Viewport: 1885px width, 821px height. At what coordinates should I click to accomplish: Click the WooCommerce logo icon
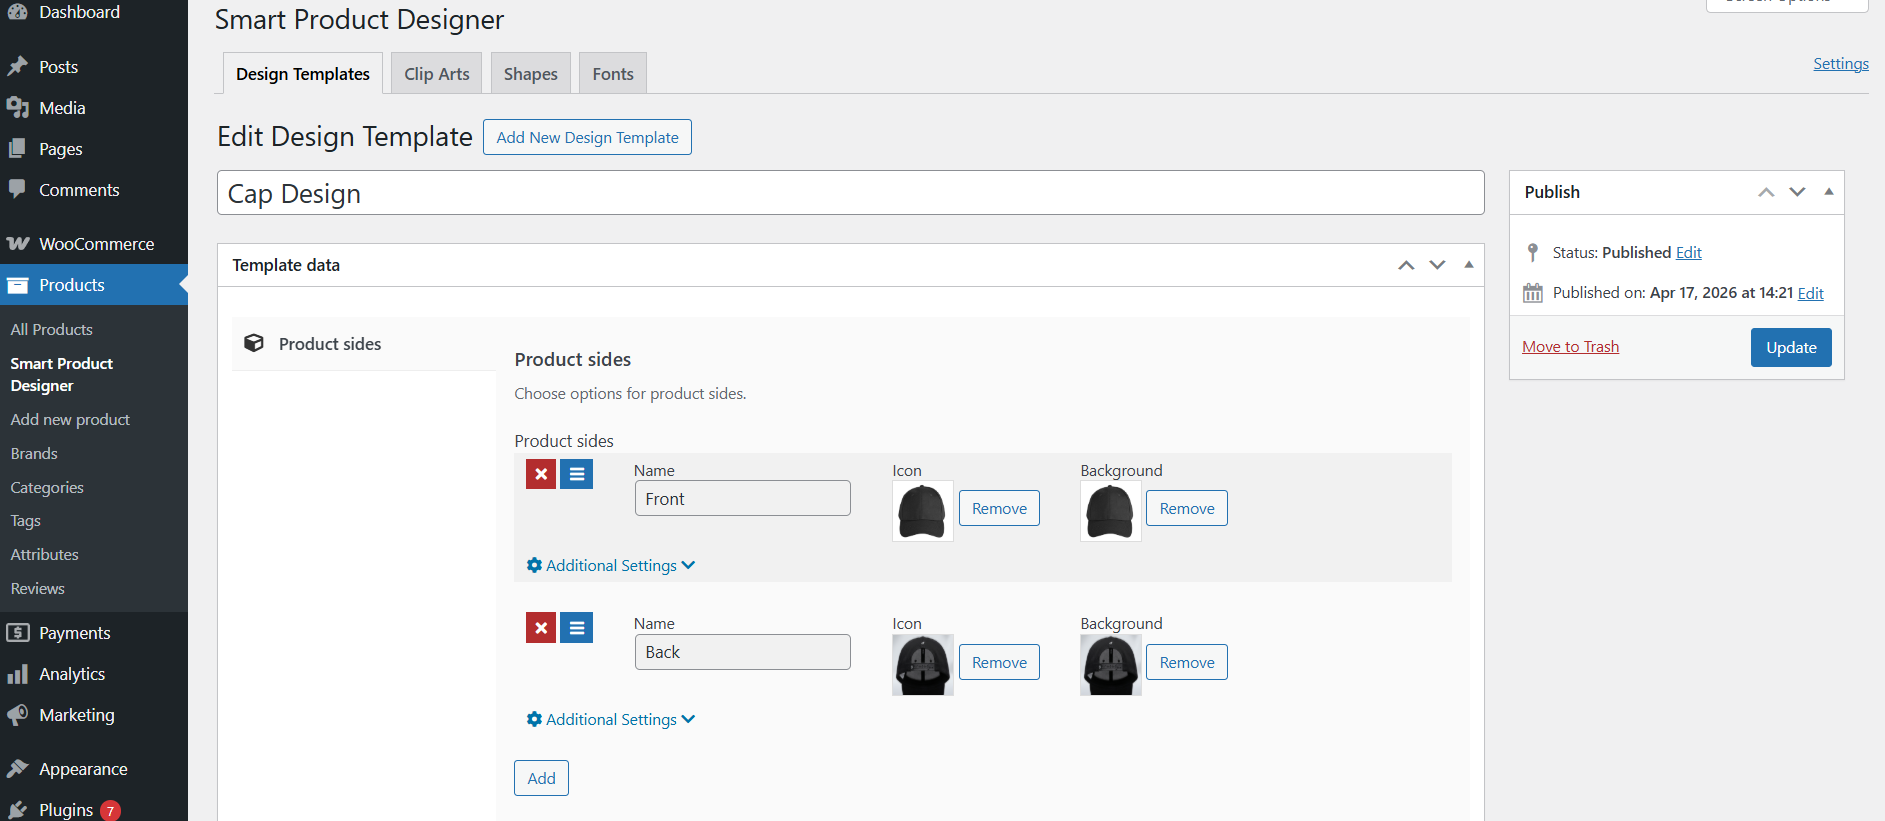pos(17,243)
